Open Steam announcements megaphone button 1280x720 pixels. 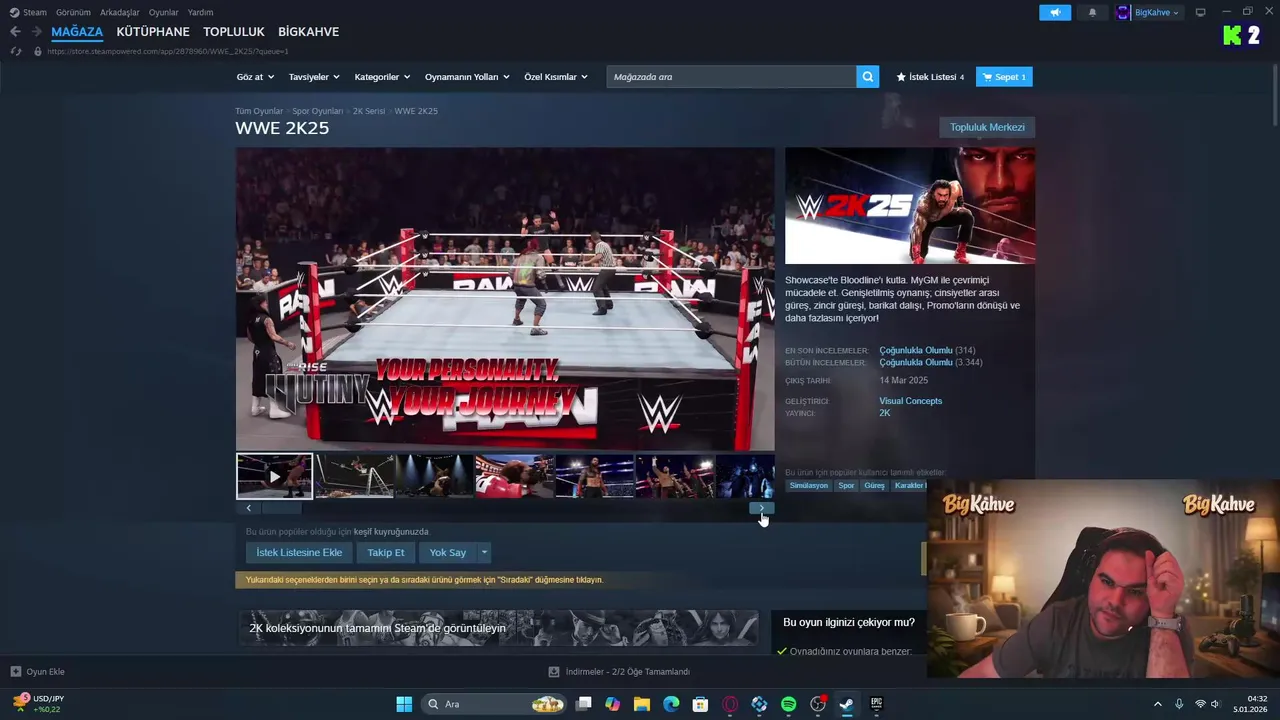[x=1055, y=12]
